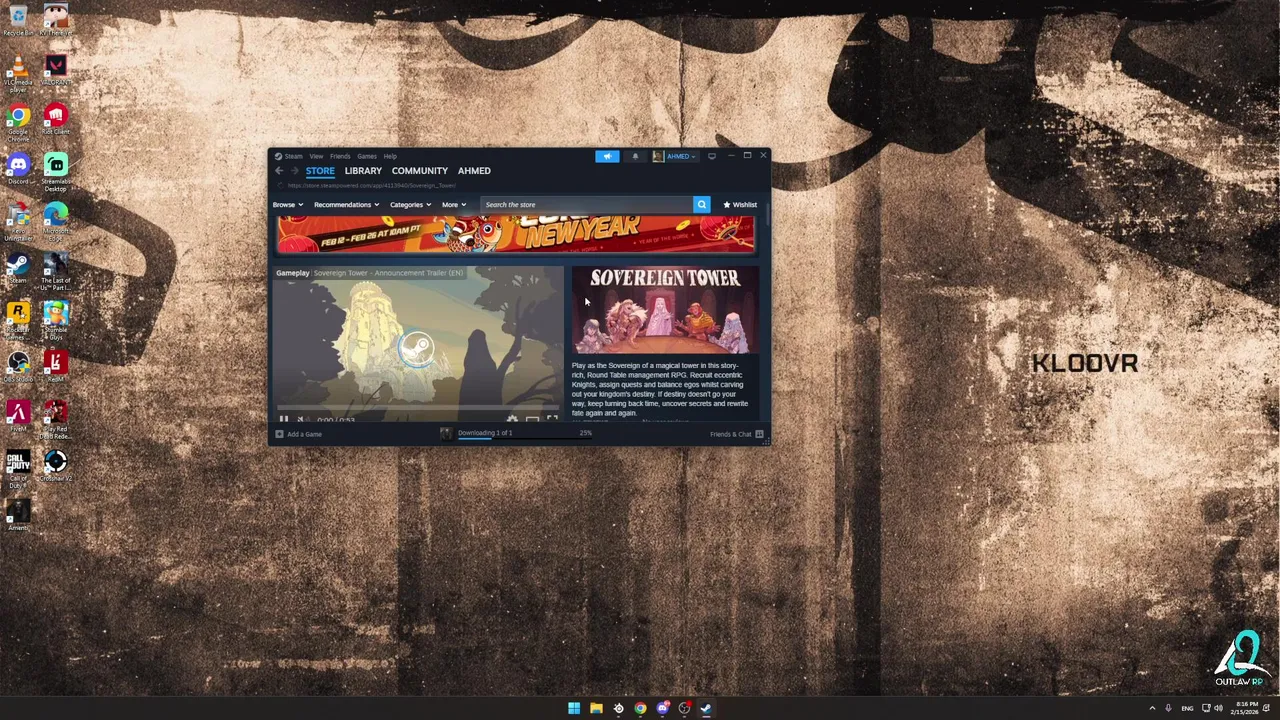Toggle theater mode icon on the trailer
The width and height of the screenshot is (1280, 720).
point(532,419)
